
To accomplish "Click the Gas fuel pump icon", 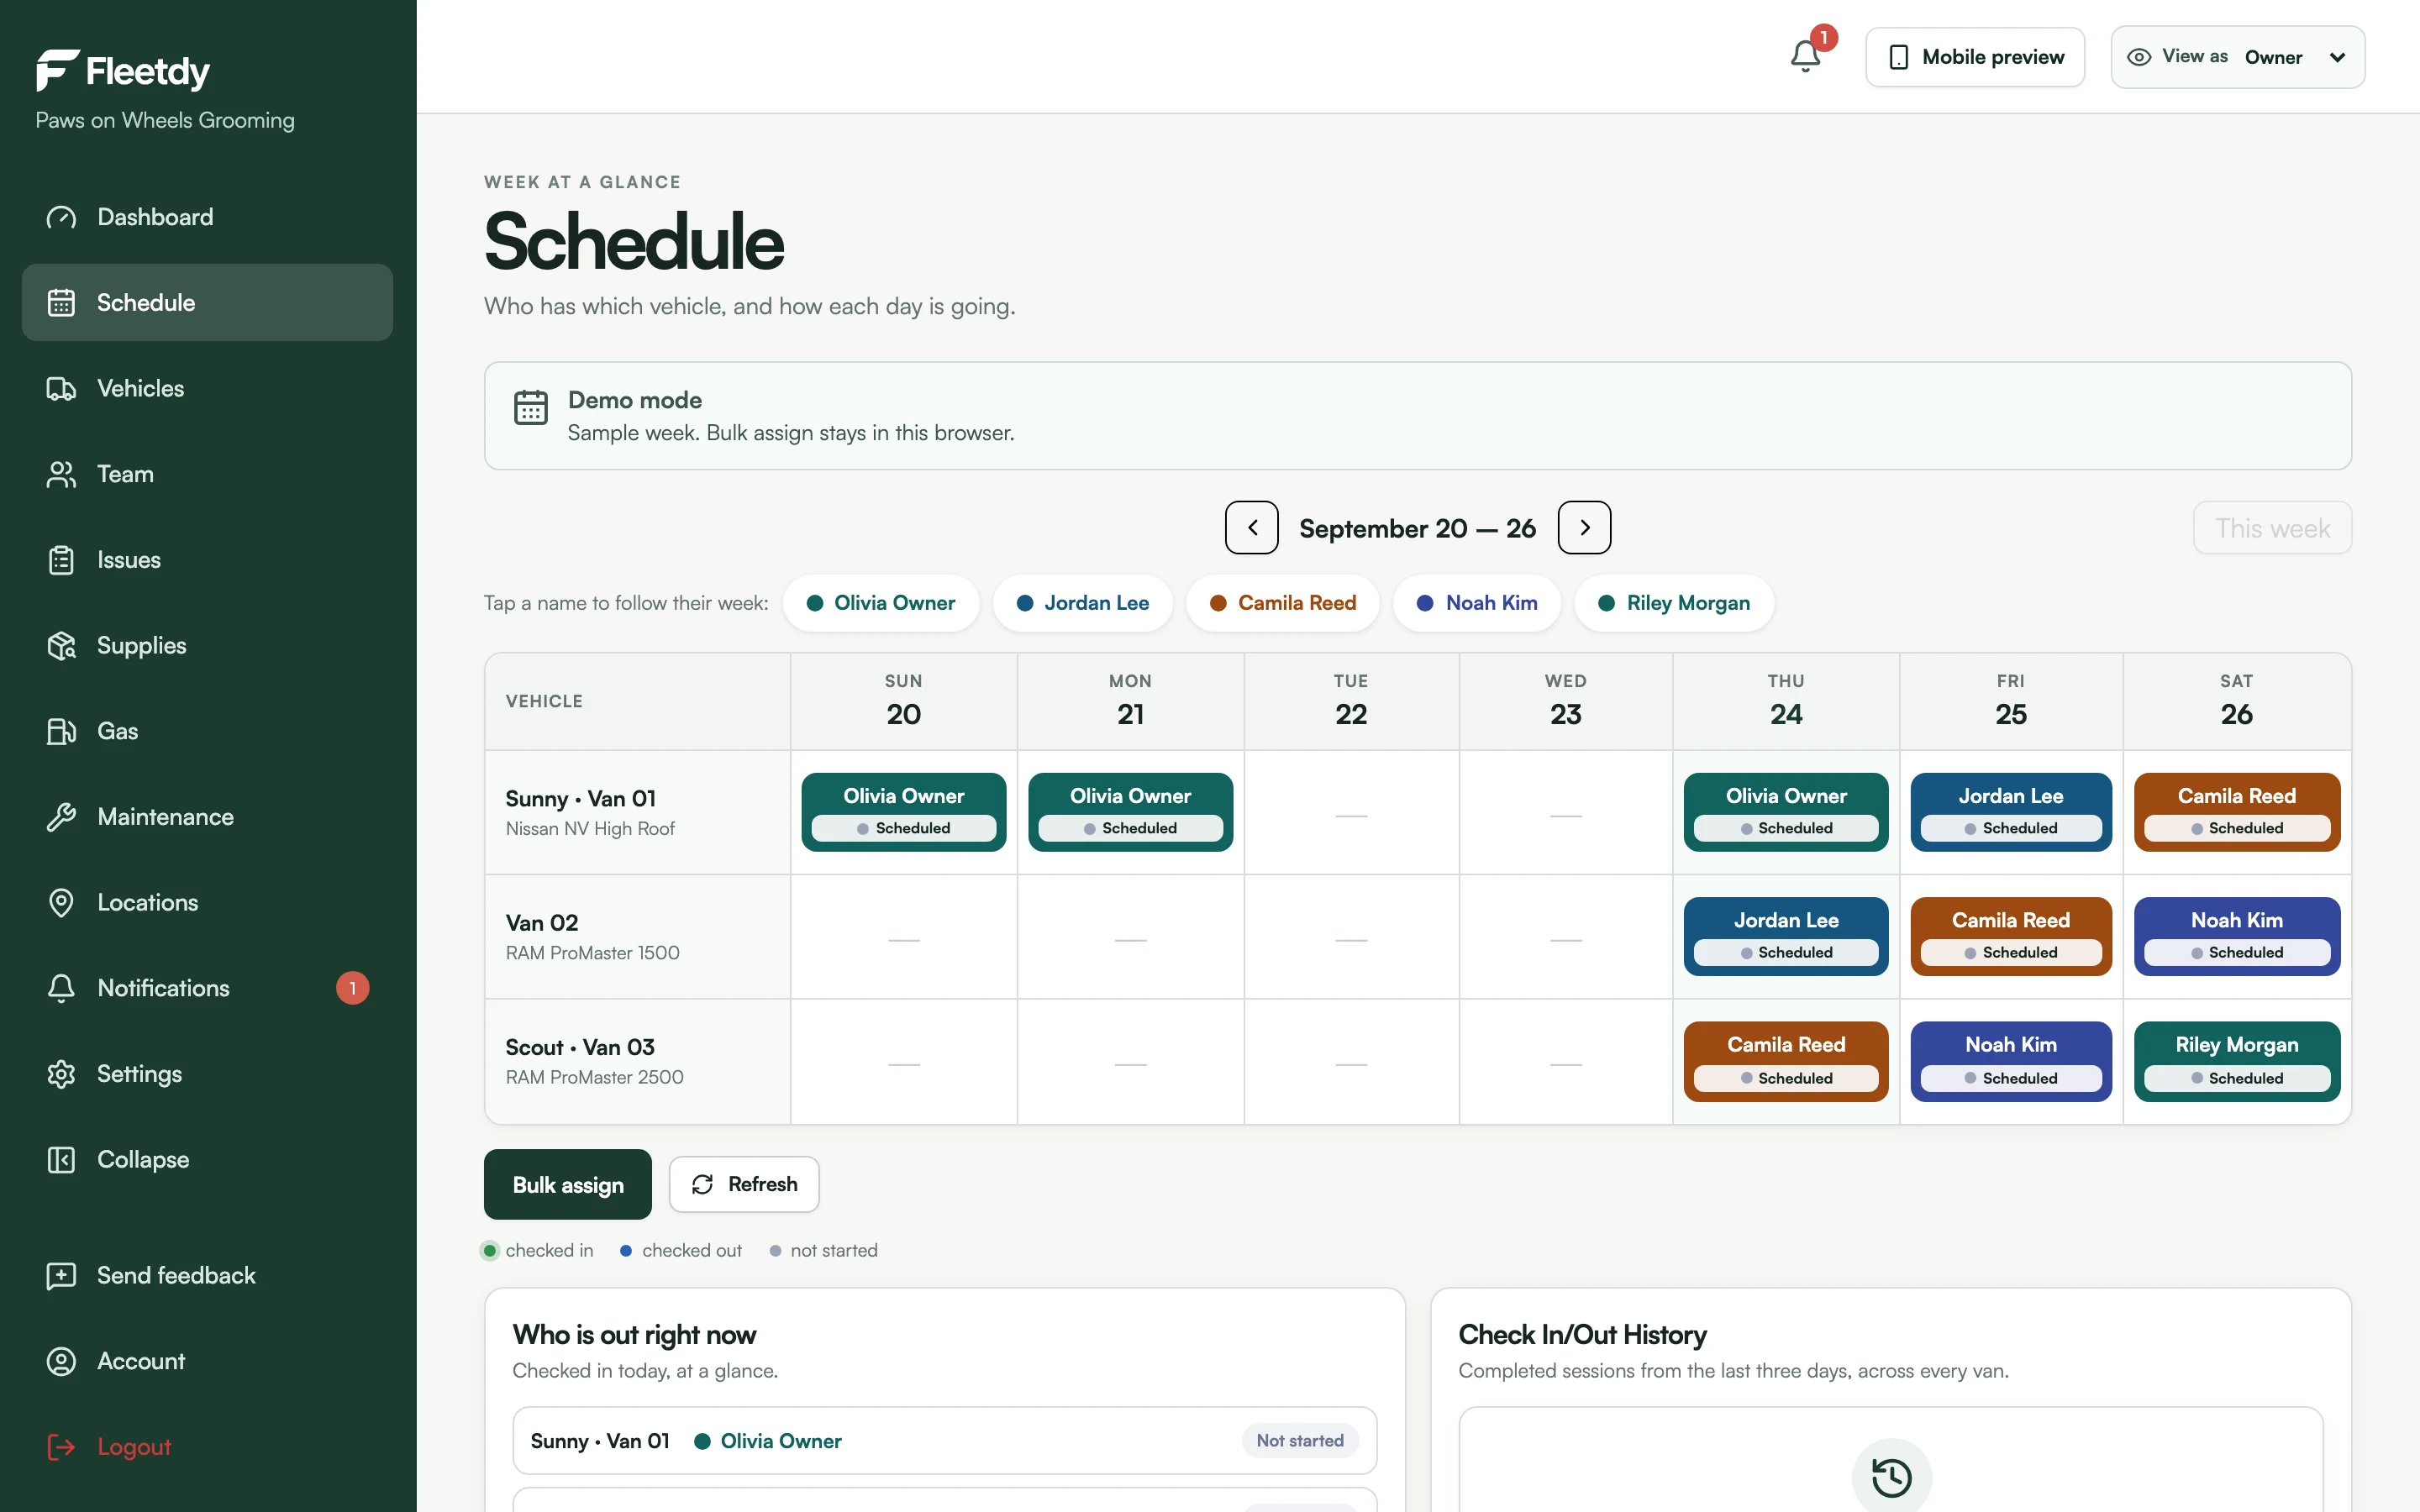I will pyautogui.click(x=61, y=731).
